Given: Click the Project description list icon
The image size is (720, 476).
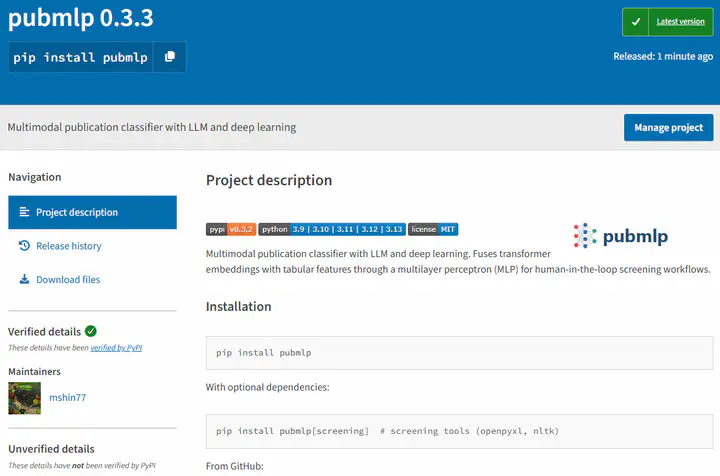Looking at the screenshot, I should pos(24,213).
